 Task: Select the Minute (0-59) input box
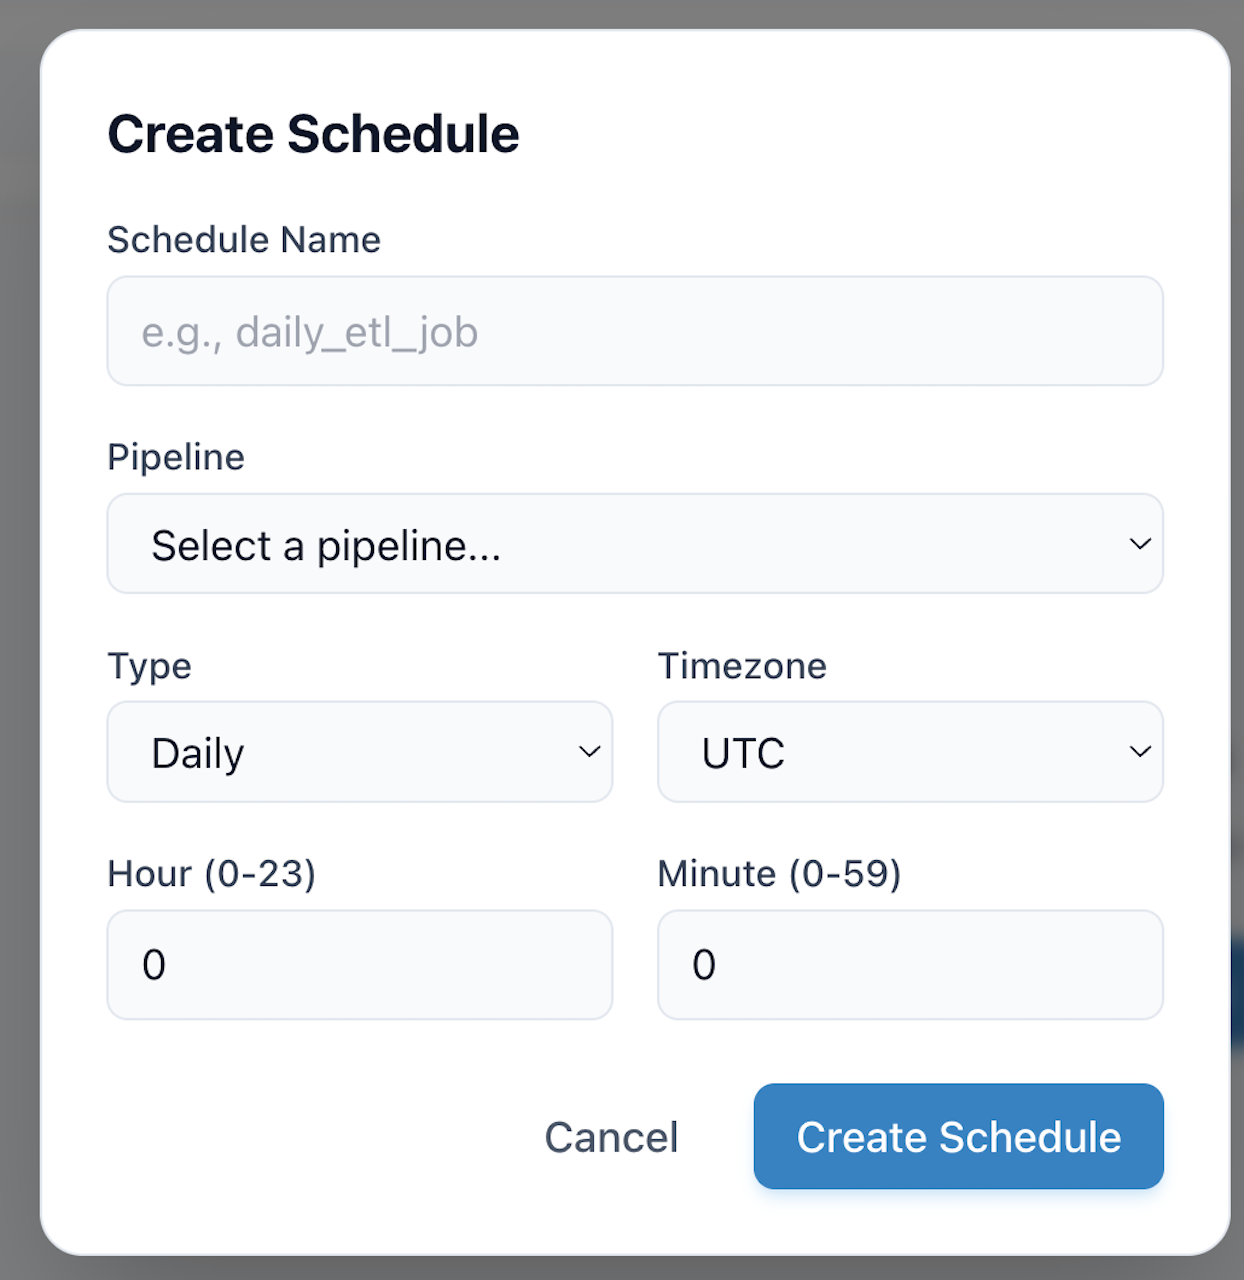(909, 964)
